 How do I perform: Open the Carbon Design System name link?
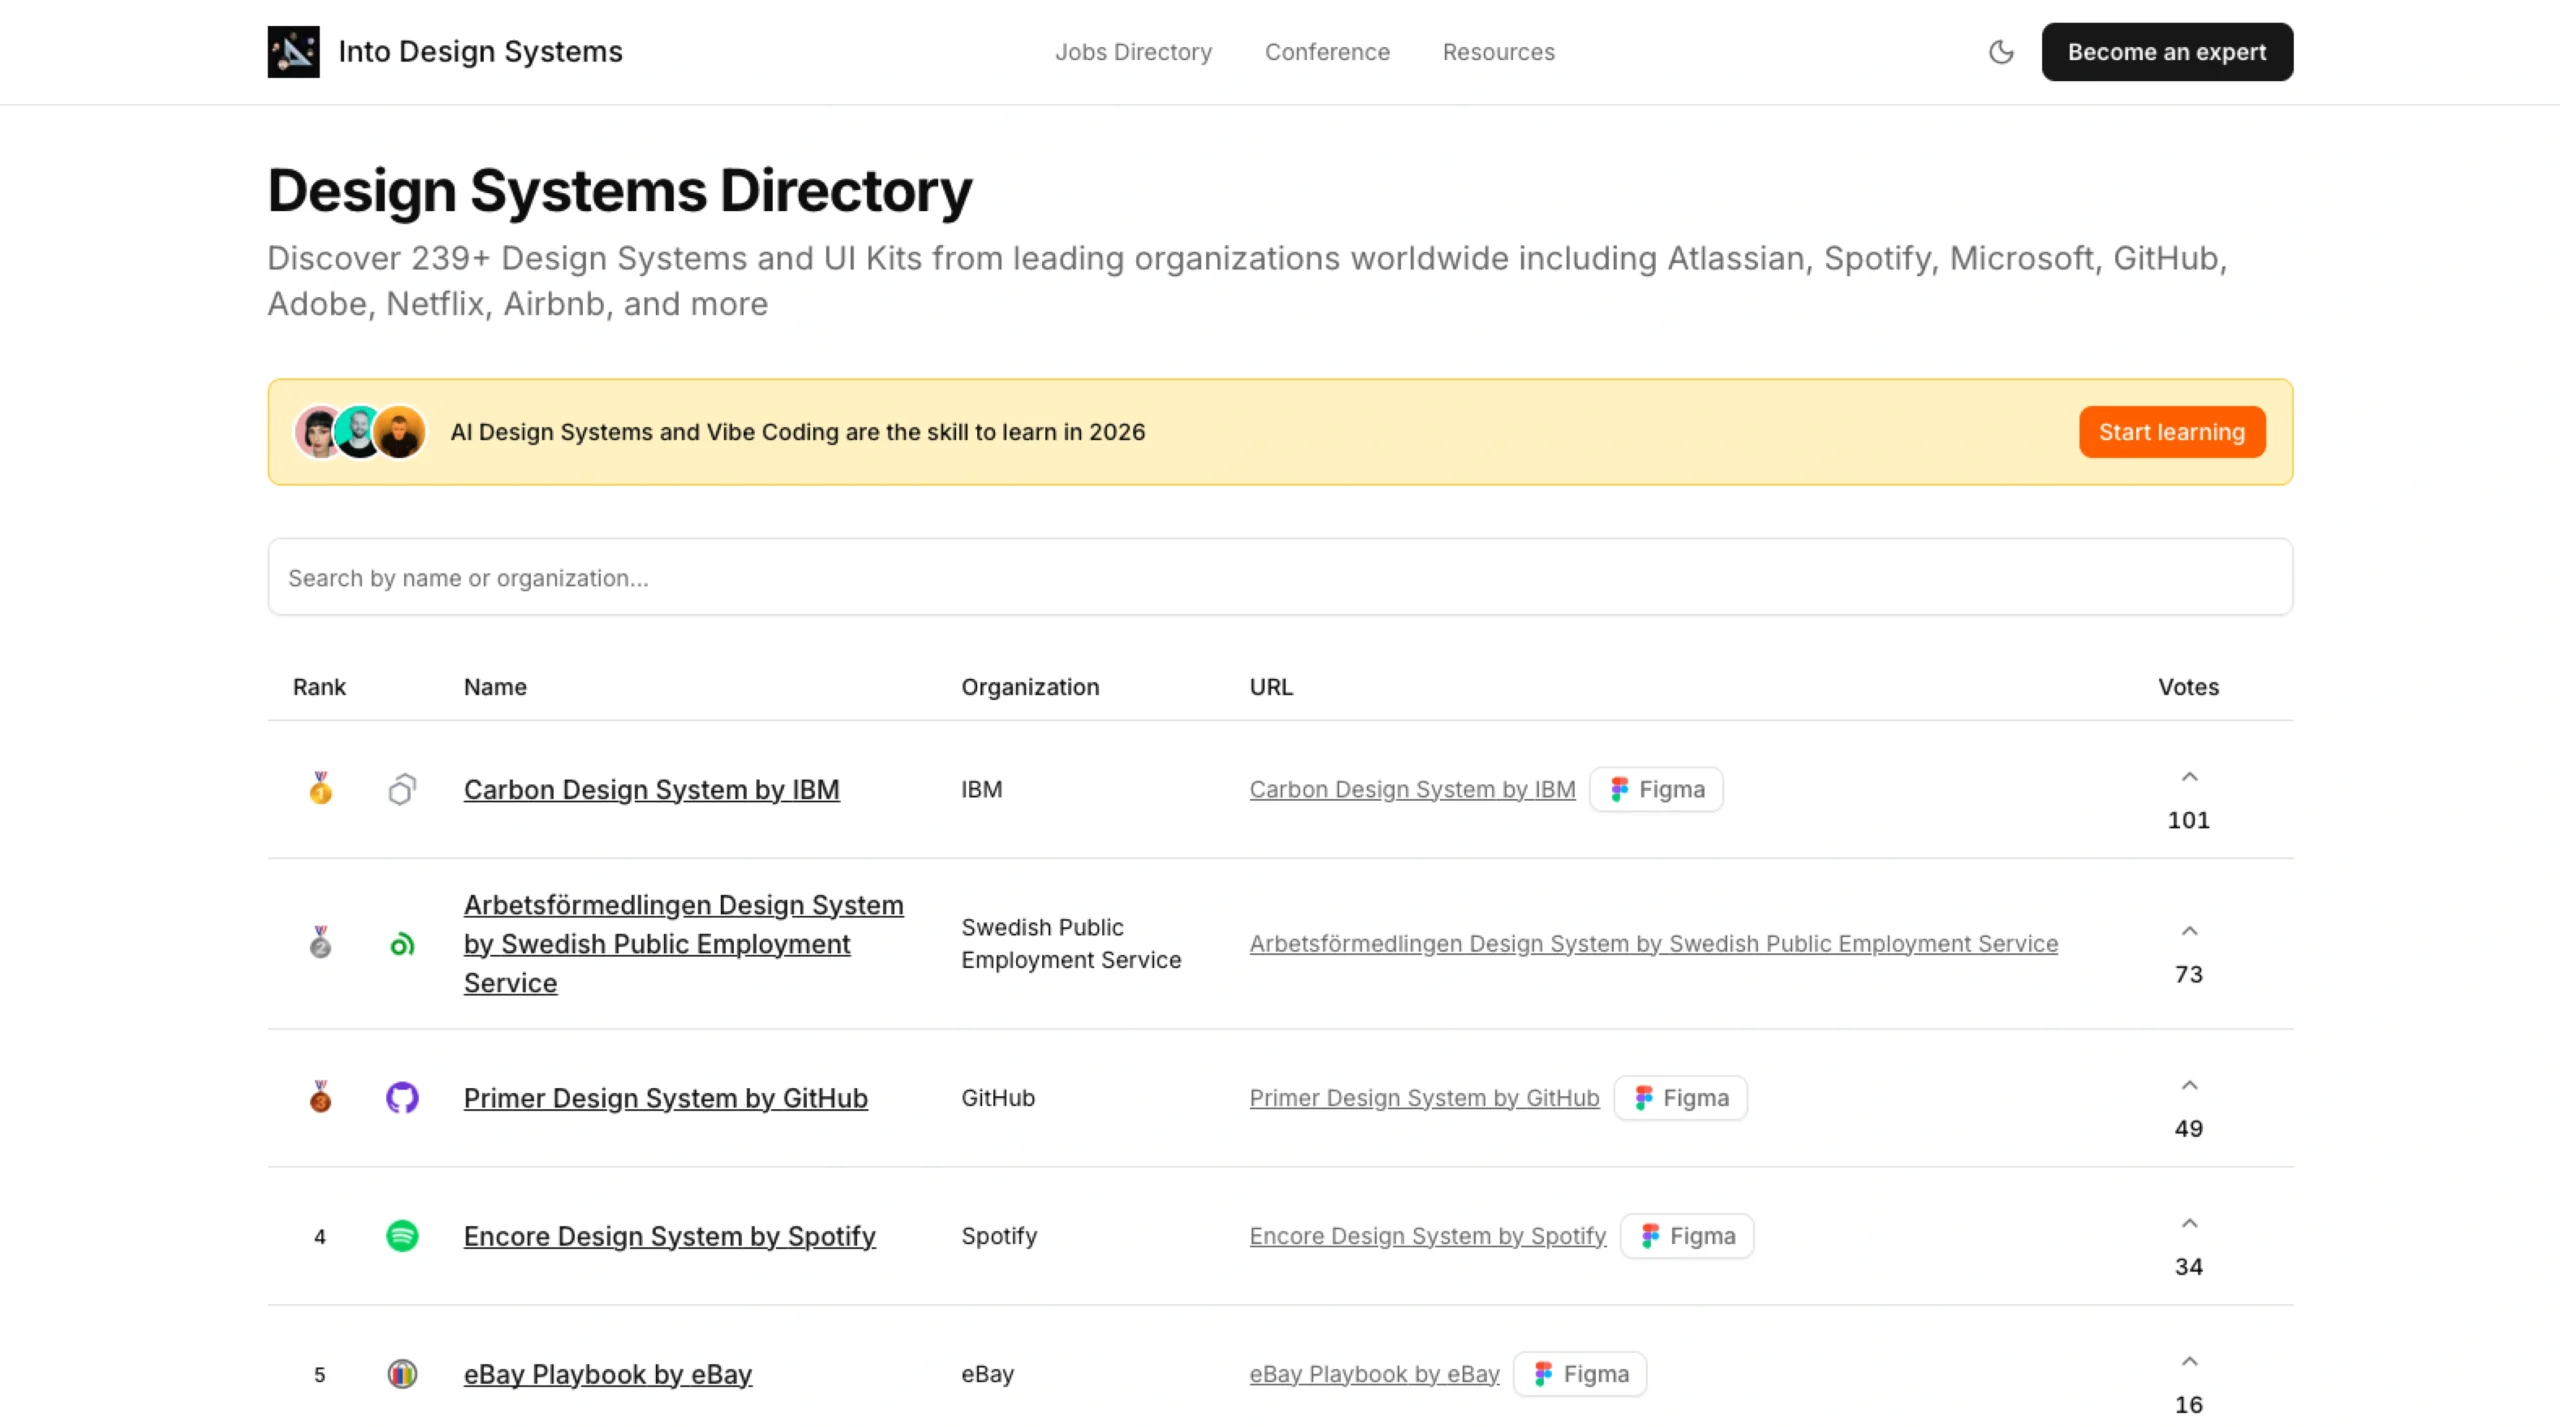[x=651, y=789]
